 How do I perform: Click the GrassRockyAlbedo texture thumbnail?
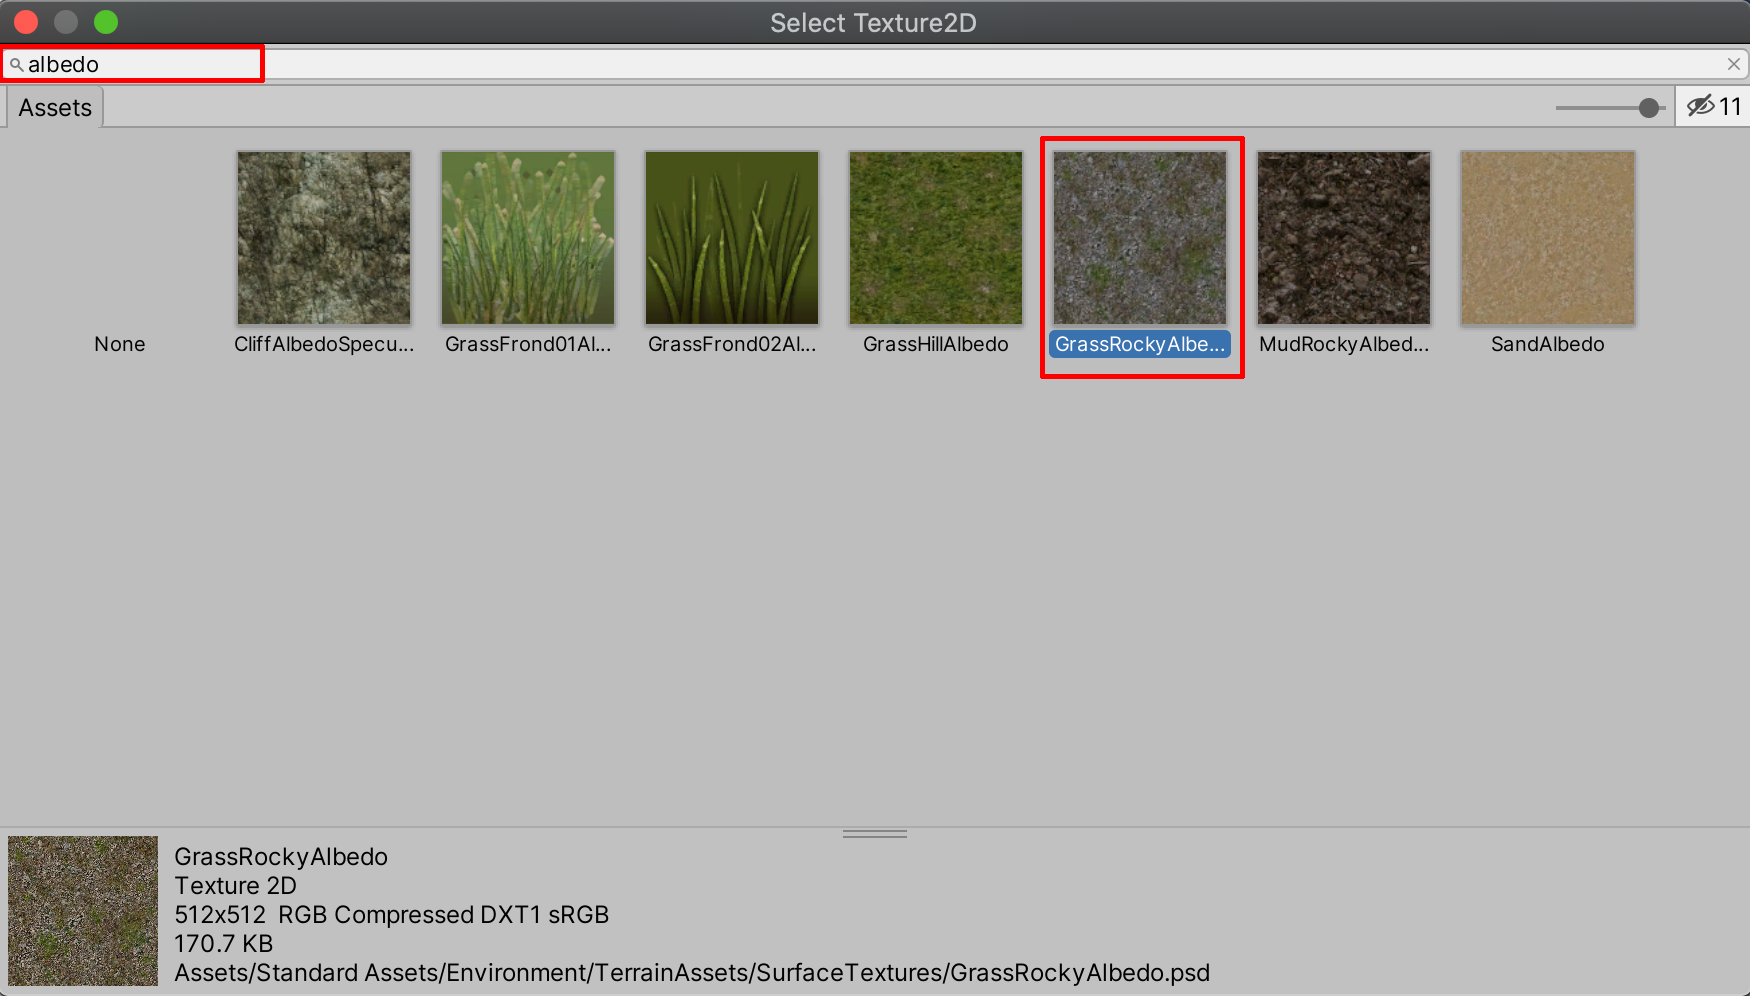(1140, 238)
